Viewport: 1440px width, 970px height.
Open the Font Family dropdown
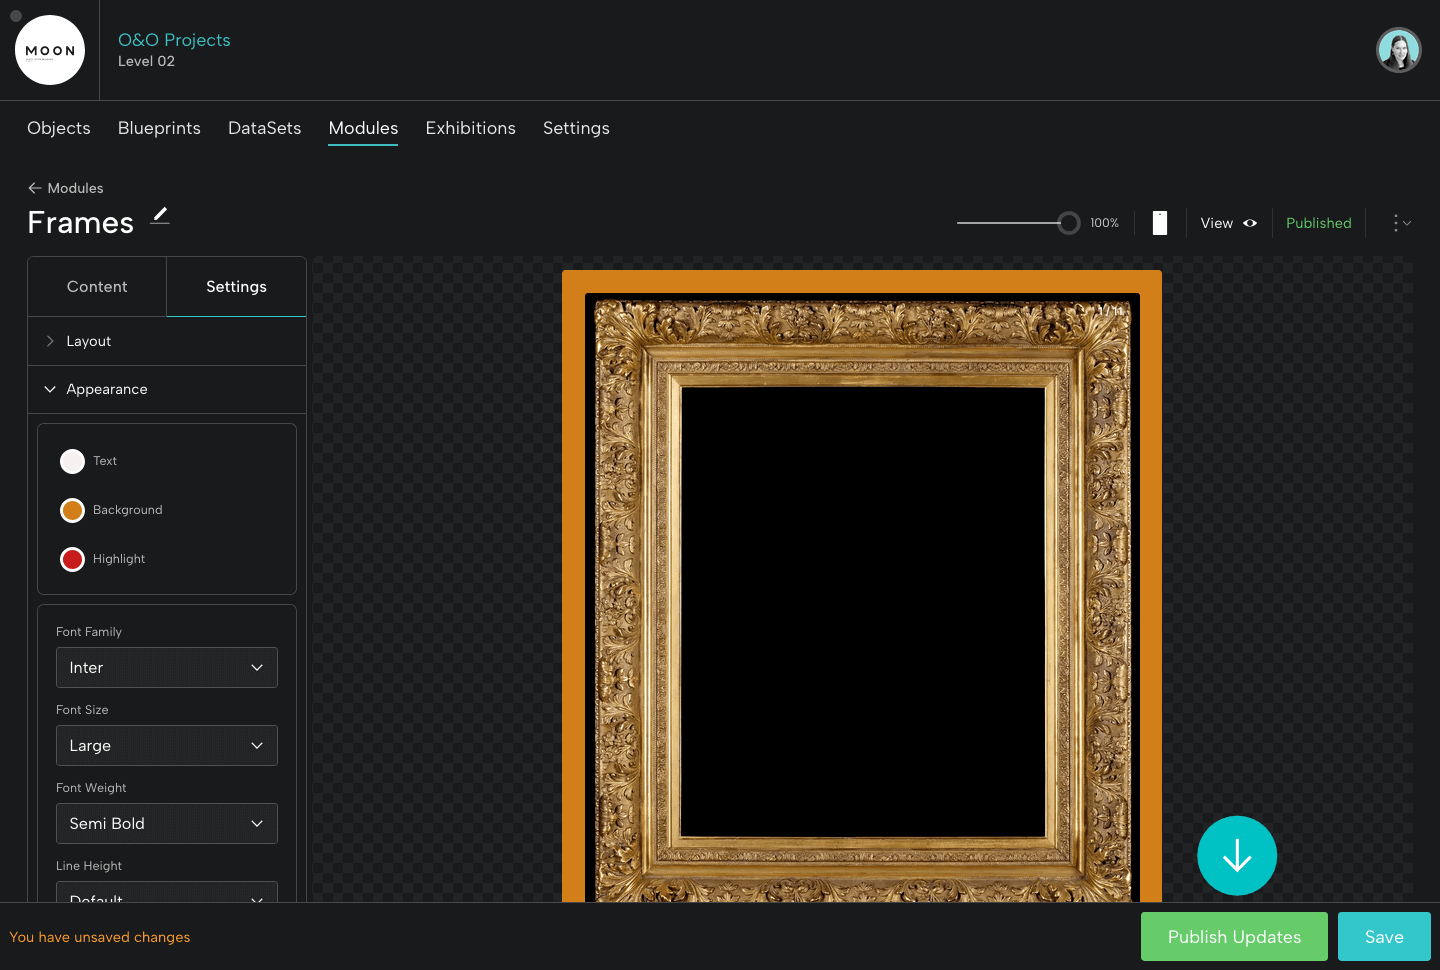[167, 668]
